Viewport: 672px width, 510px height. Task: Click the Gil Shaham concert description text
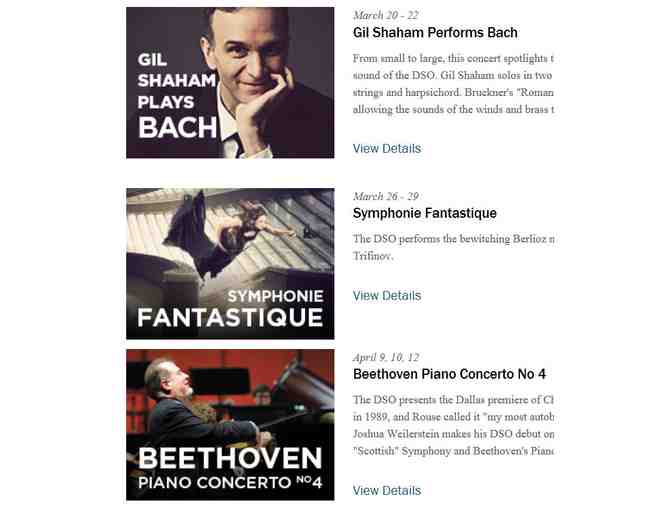[453, 84]
